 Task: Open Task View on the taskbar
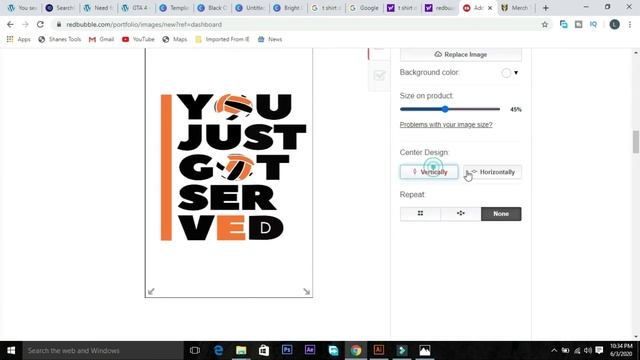click(195, 350)
